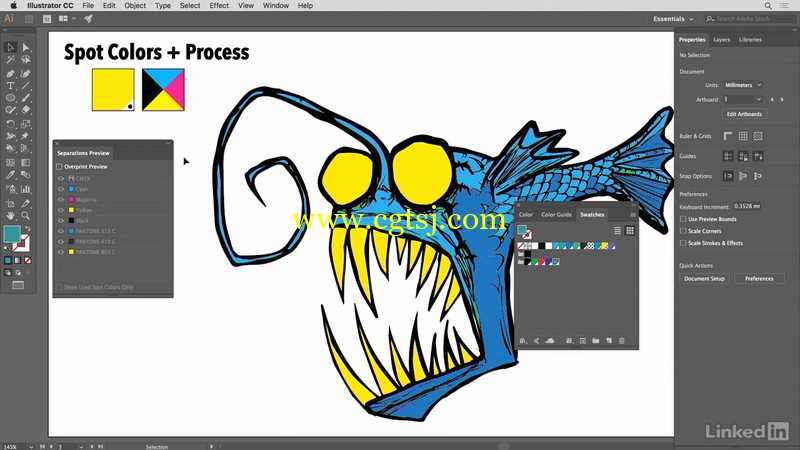
Task: Hide the Magenta separation eye
Action: [x=61, y=199]
